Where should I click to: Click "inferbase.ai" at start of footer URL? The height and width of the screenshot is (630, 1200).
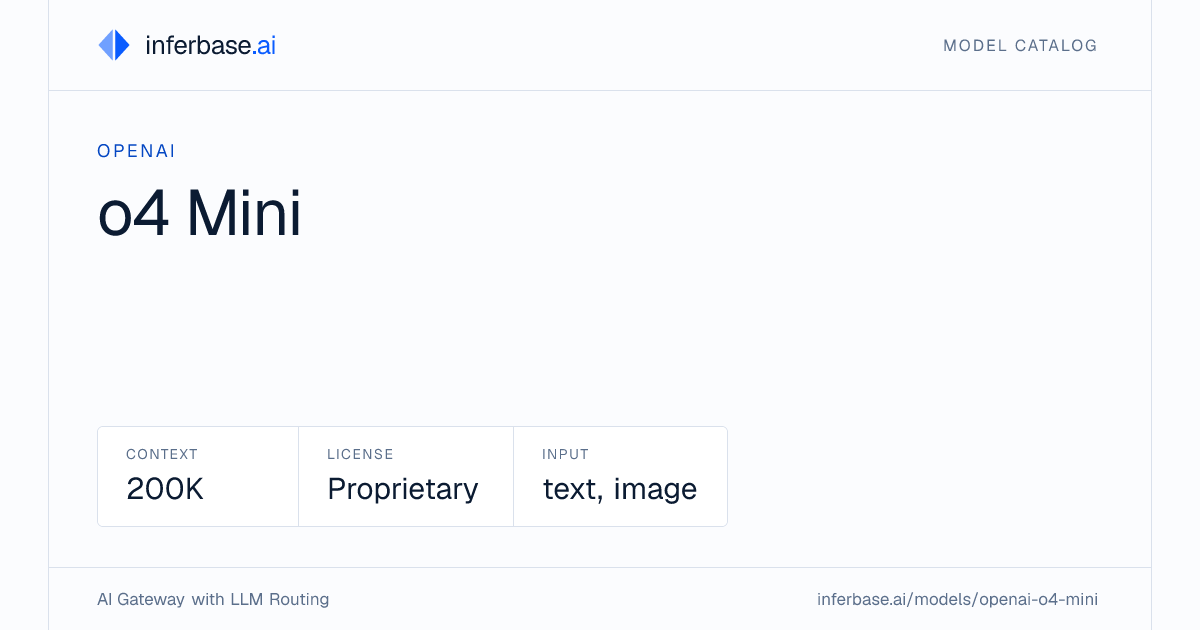tap(861, 599)
